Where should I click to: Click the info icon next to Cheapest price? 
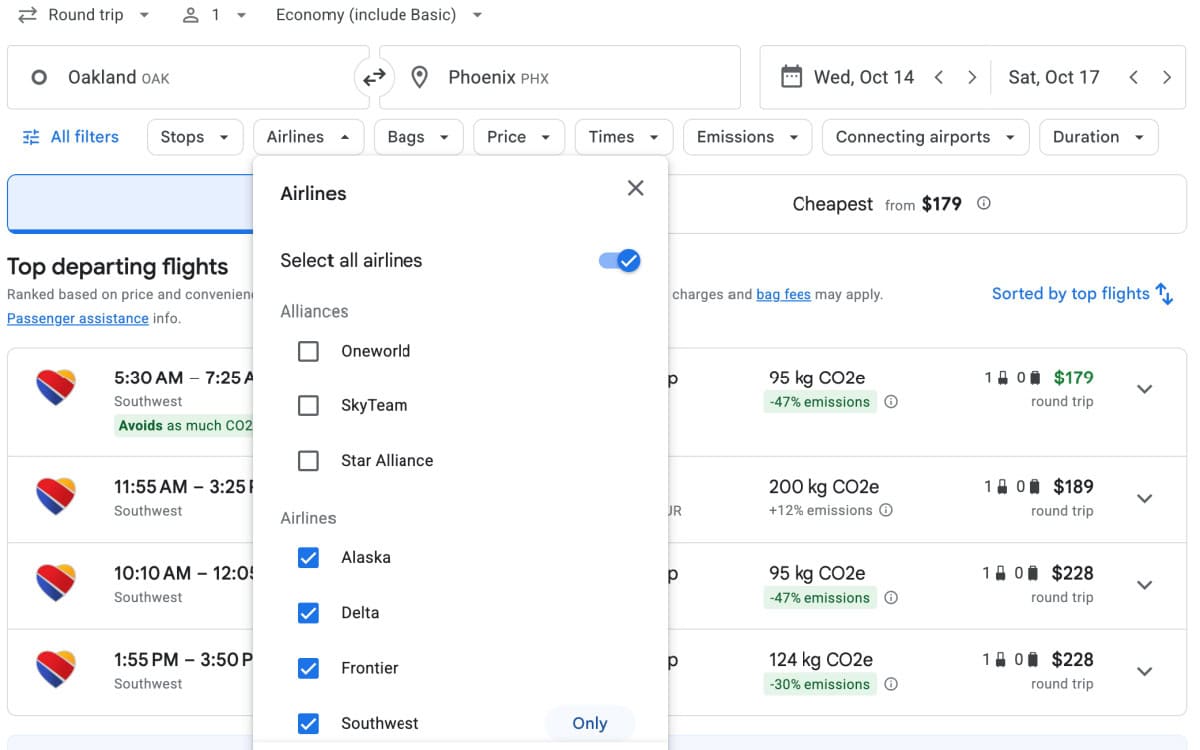[984, 203]
